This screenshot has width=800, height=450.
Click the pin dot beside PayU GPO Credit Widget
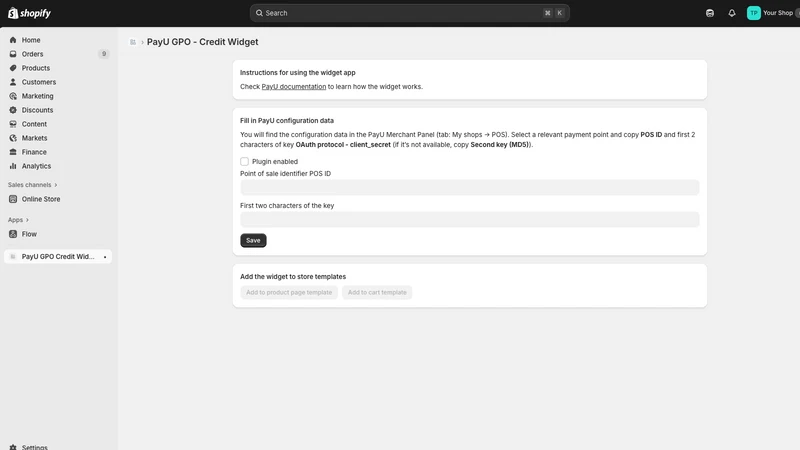pyautogui.click(x=105, y=257)
